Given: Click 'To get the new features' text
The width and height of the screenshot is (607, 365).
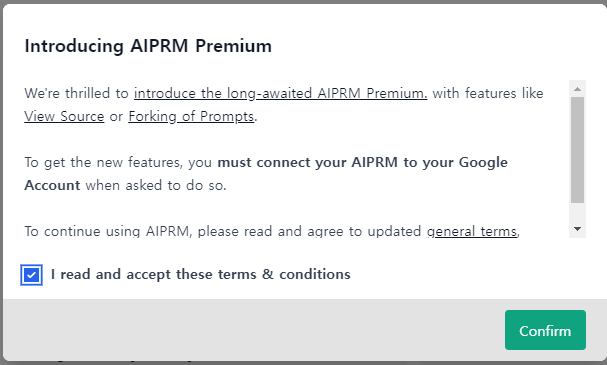Looking at the screenshot, I should (103, 162).
